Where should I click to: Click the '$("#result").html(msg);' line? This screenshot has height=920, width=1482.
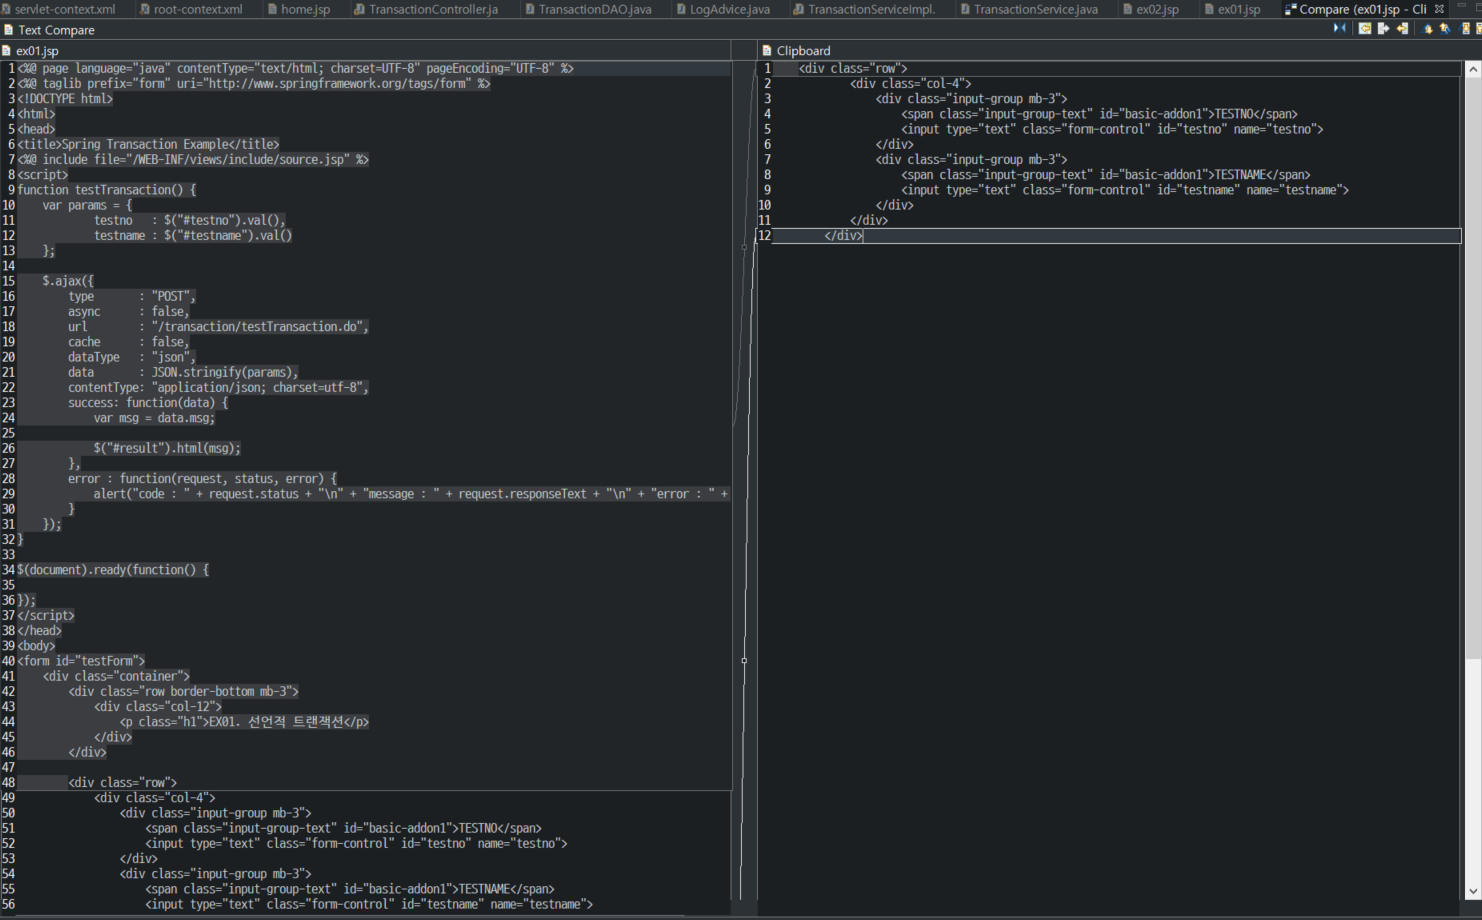(167, 448)
